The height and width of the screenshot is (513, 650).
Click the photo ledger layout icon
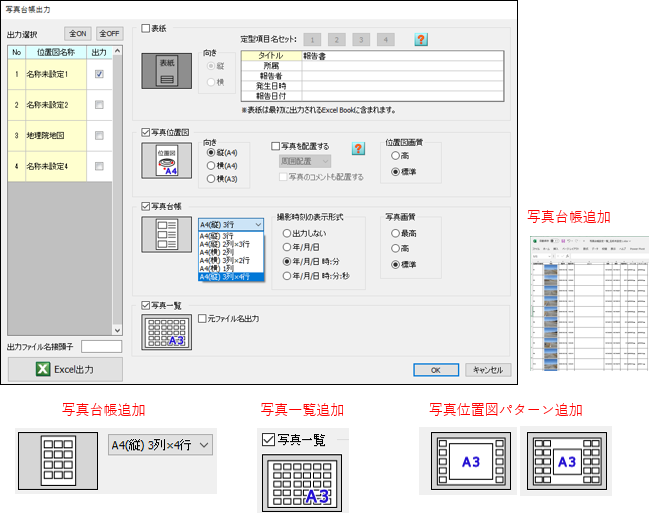(167, 235)
